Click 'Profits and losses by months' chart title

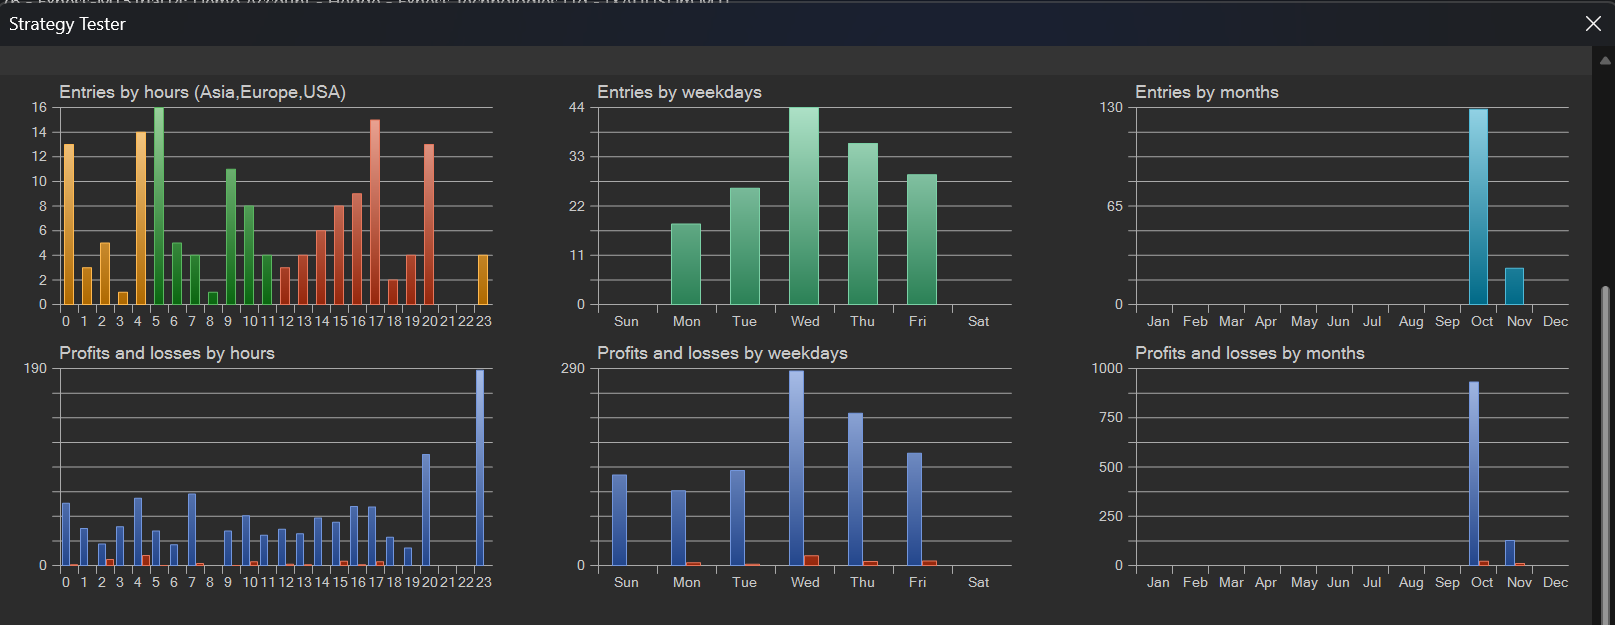point(1249,353)
